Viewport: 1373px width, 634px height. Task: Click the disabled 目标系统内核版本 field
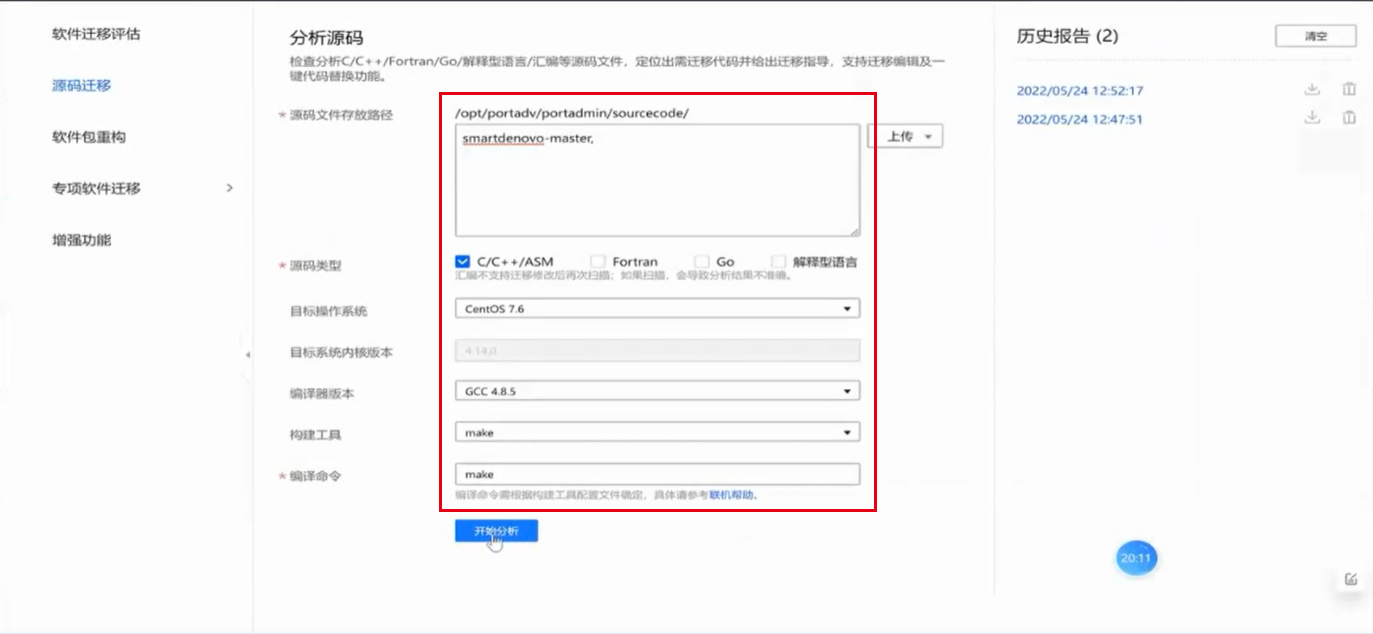[x=657, y=350]
